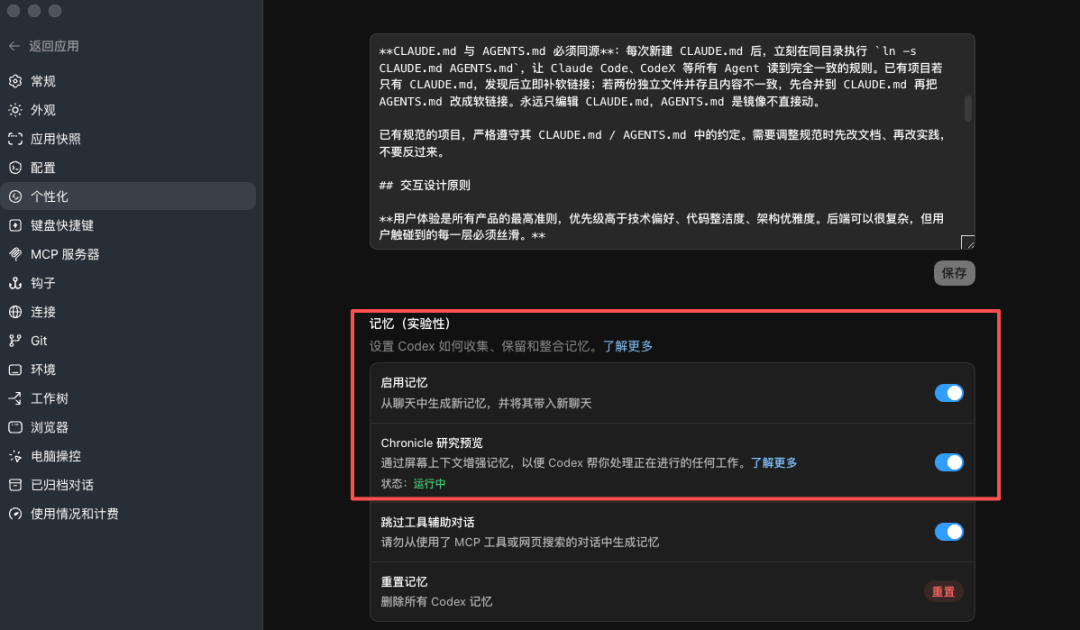Click the 已归档对话 archive icon
1080x630 pixels.
(15, 485)
